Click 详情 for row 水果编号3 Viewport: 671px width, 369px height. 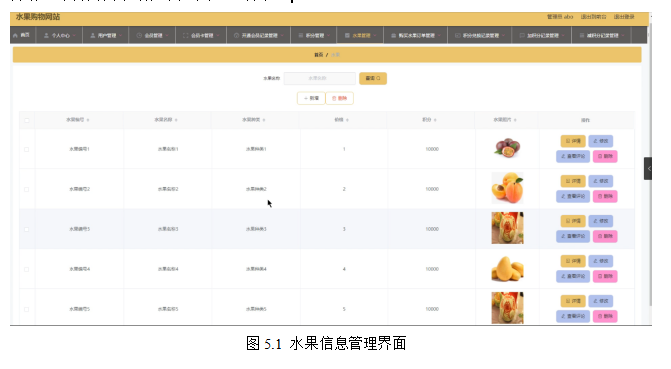tap(573, 221)
